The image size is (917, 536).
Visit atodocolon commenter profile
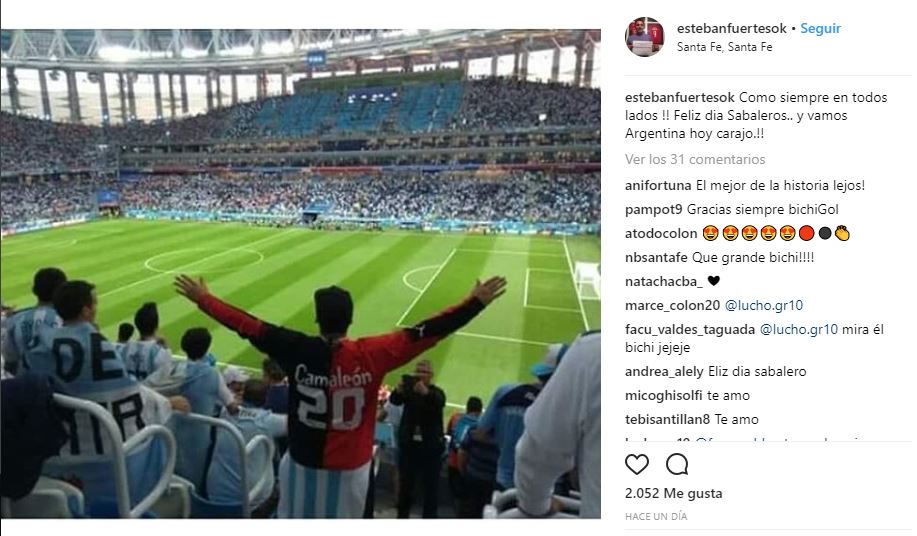661,233
